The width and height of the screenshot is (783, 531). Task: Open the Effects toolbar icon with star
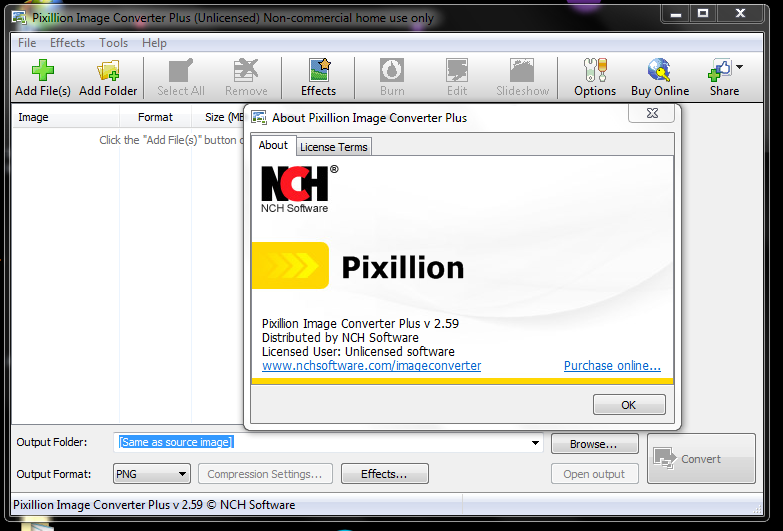pyautogui.click(x=319, y=70)
